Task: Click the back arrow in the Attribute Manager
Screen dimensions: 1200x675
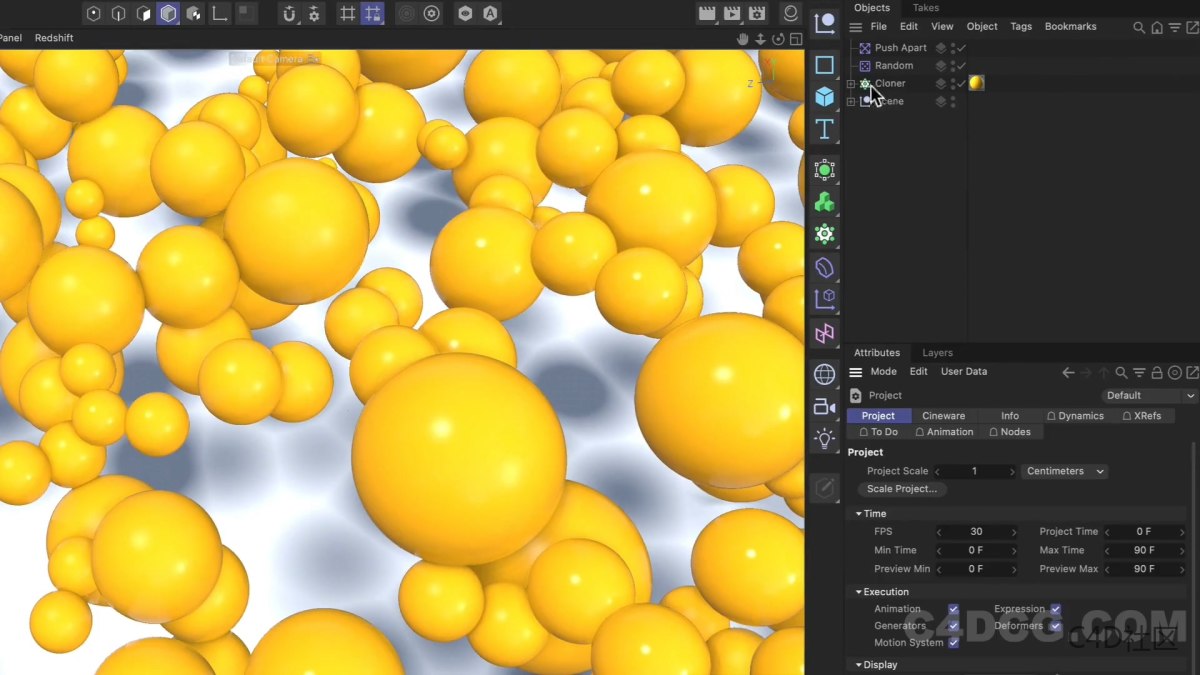Action: 1068,372
